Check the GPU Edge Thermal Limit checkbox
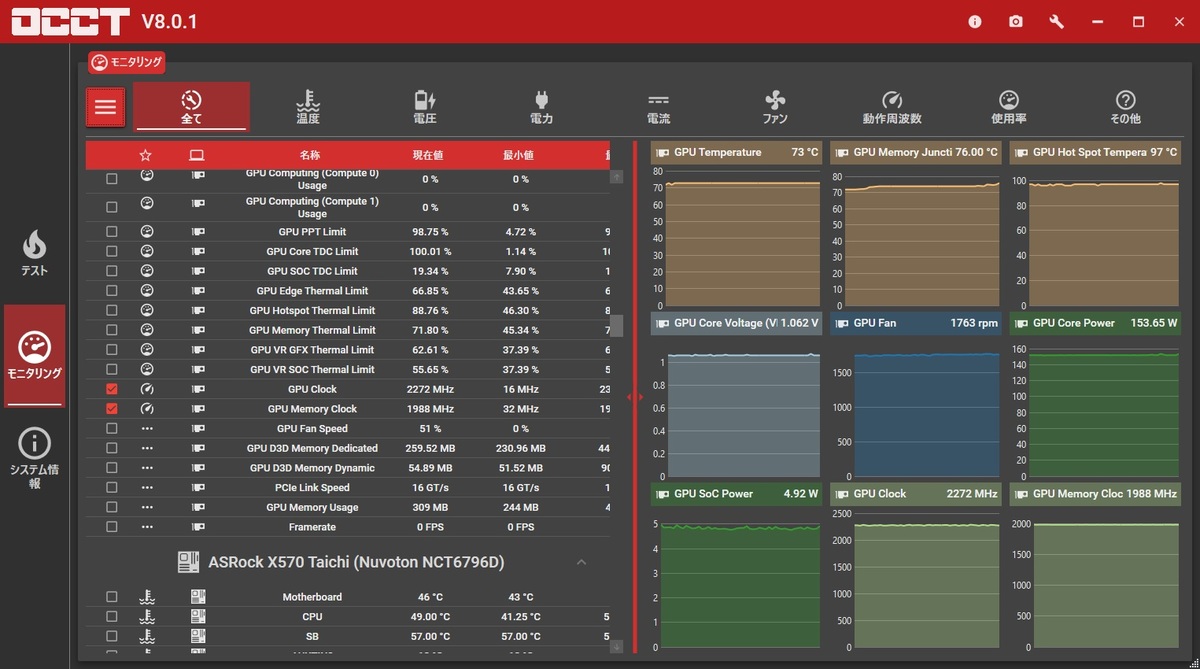The image size is (1200, 669). 111,291
